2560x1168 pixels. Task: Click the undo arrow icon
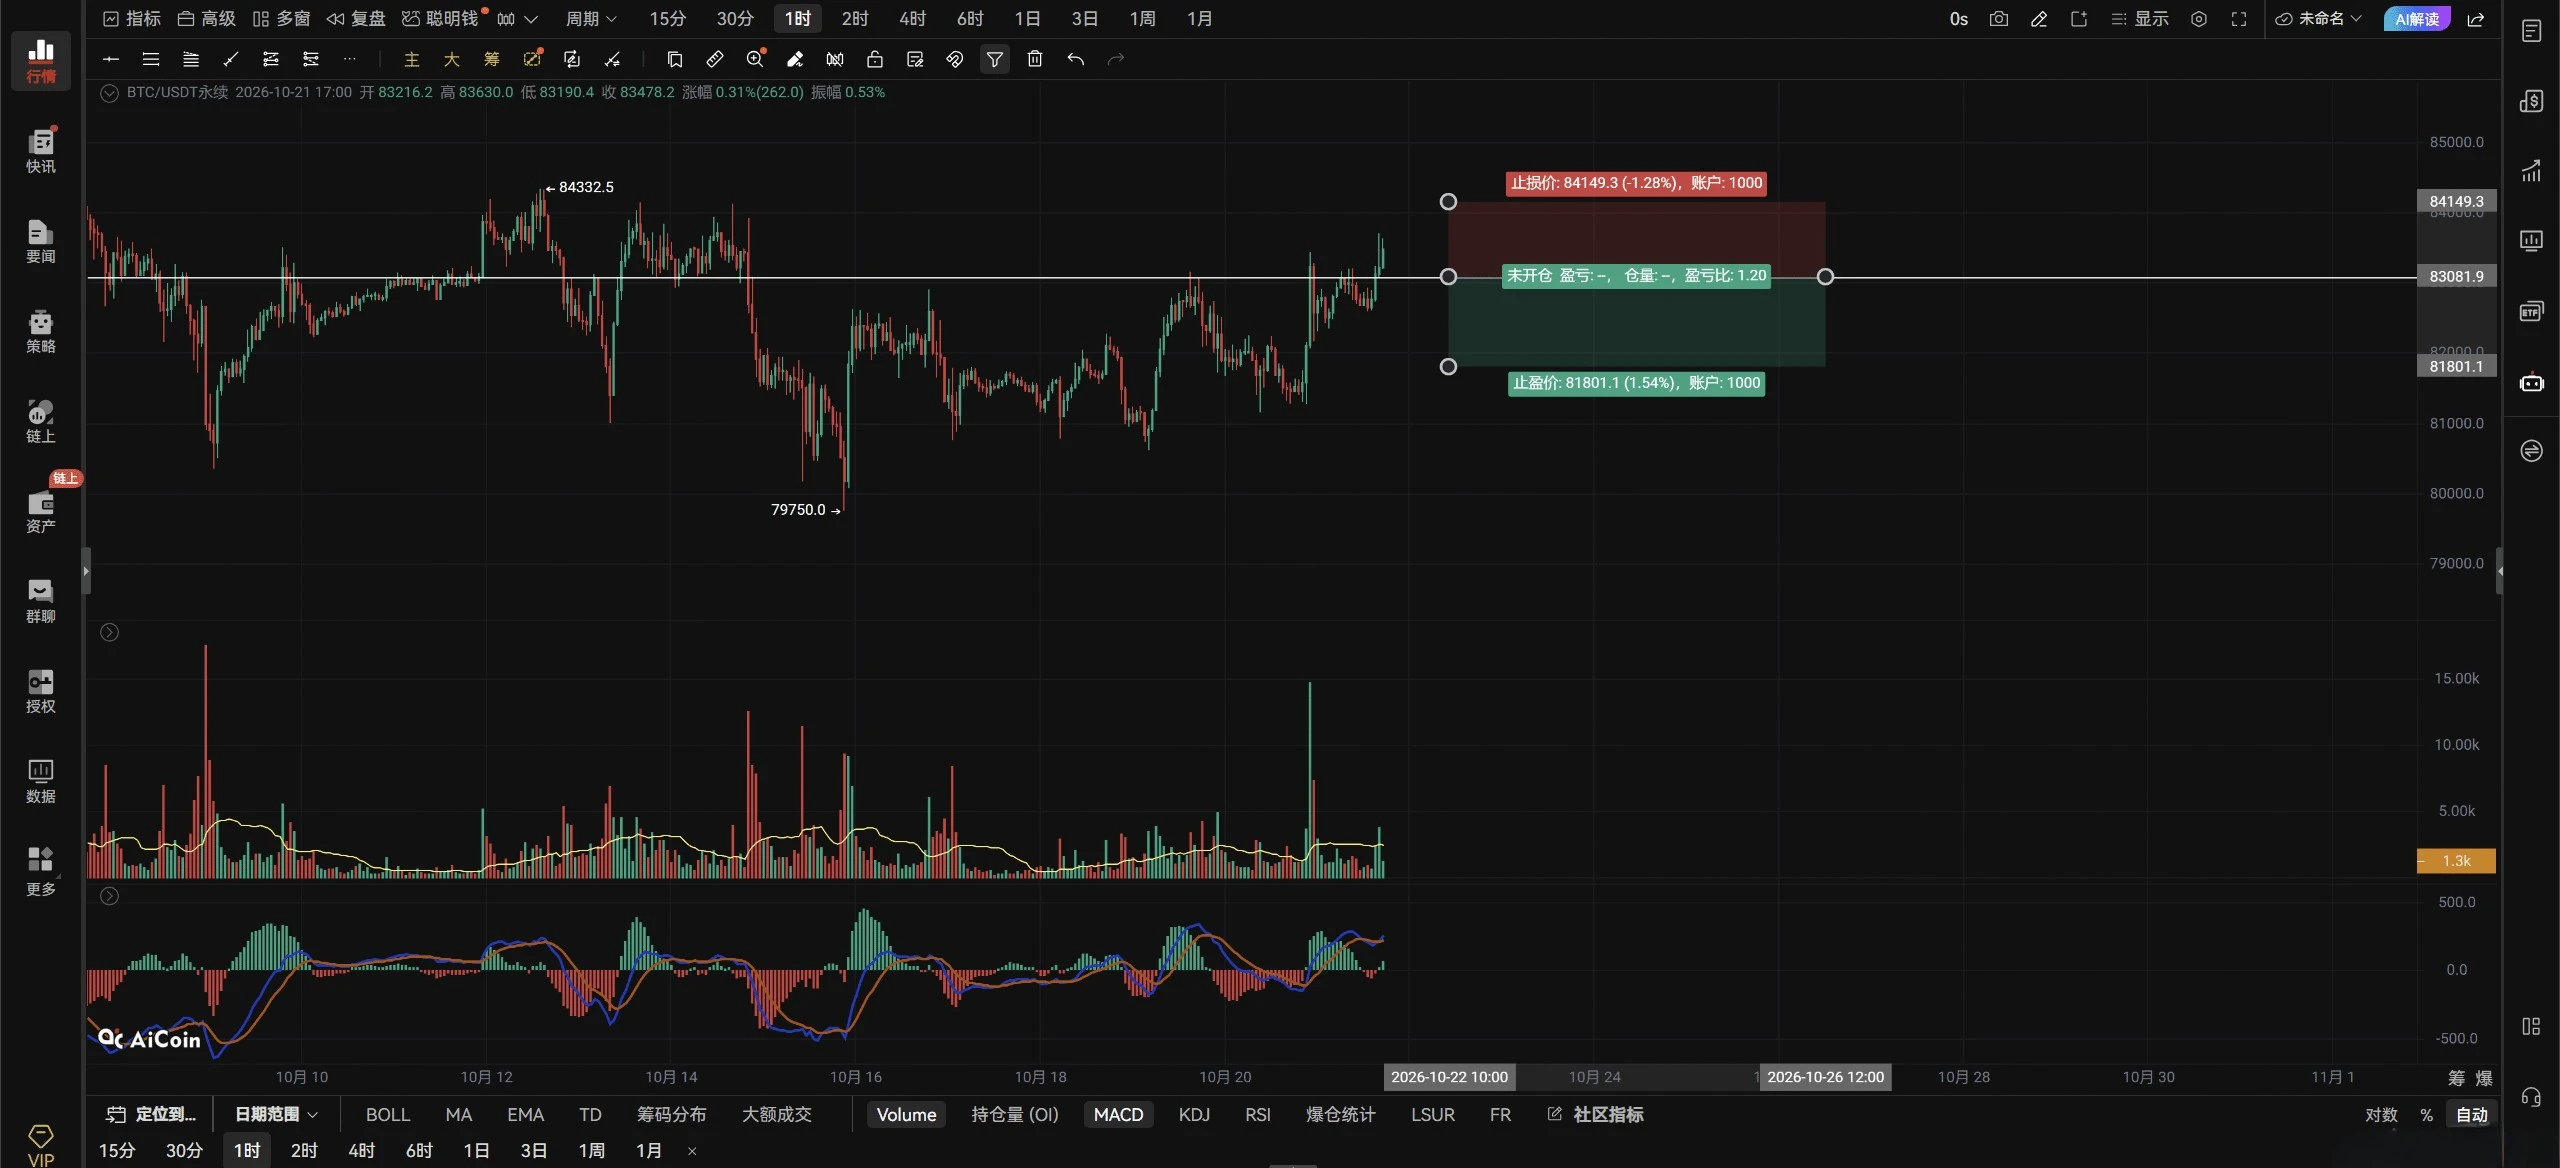(x=1075, y=59)
